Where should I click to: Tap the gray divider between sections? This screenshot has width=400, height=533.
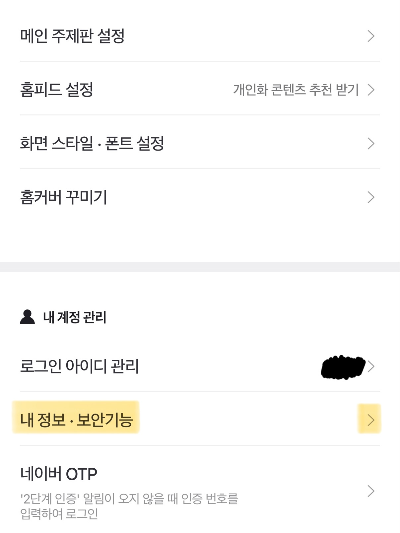coord(200,267)
